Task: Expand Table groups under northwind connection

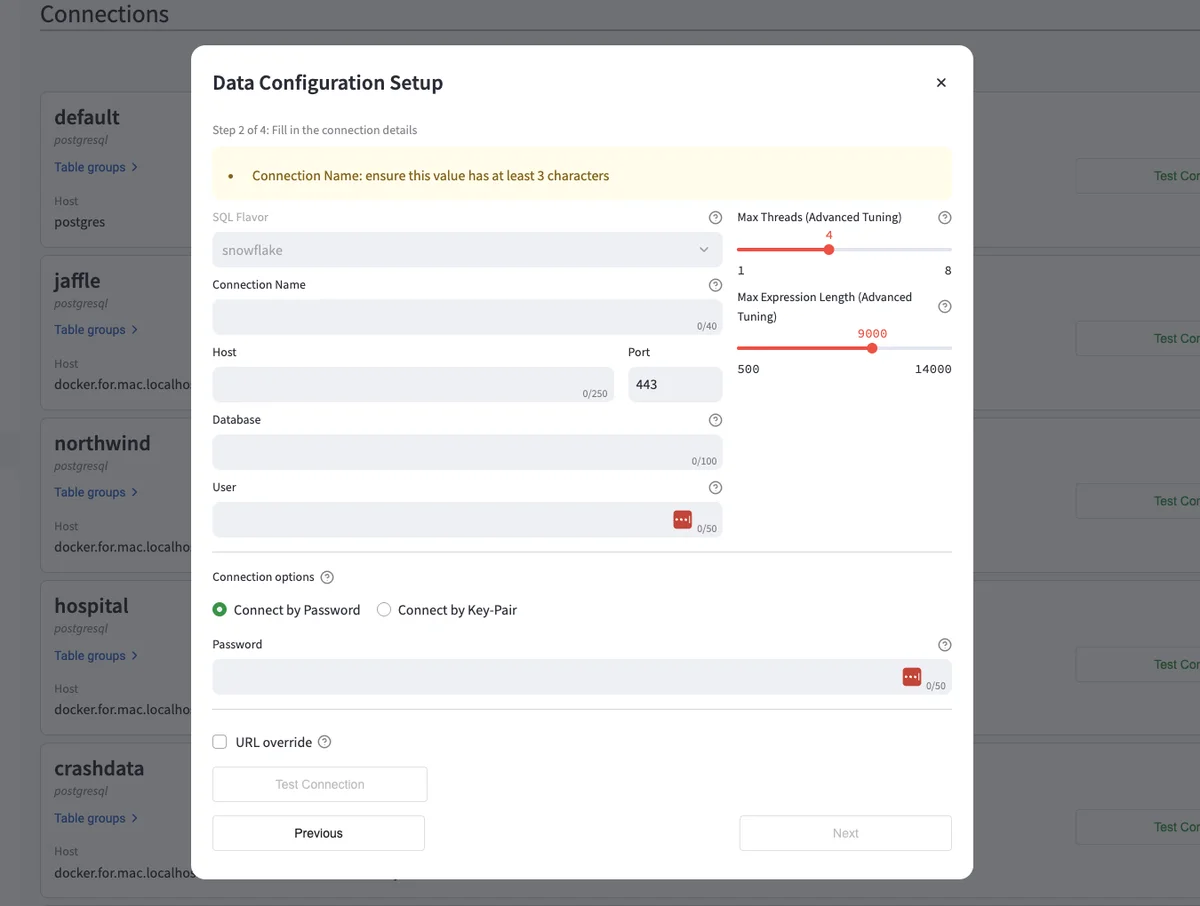Action: [x=96, y=492]
